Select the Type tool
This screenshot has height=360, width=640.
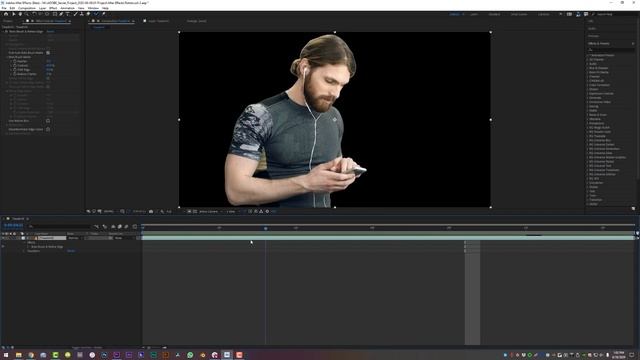[x=68, y=14]
